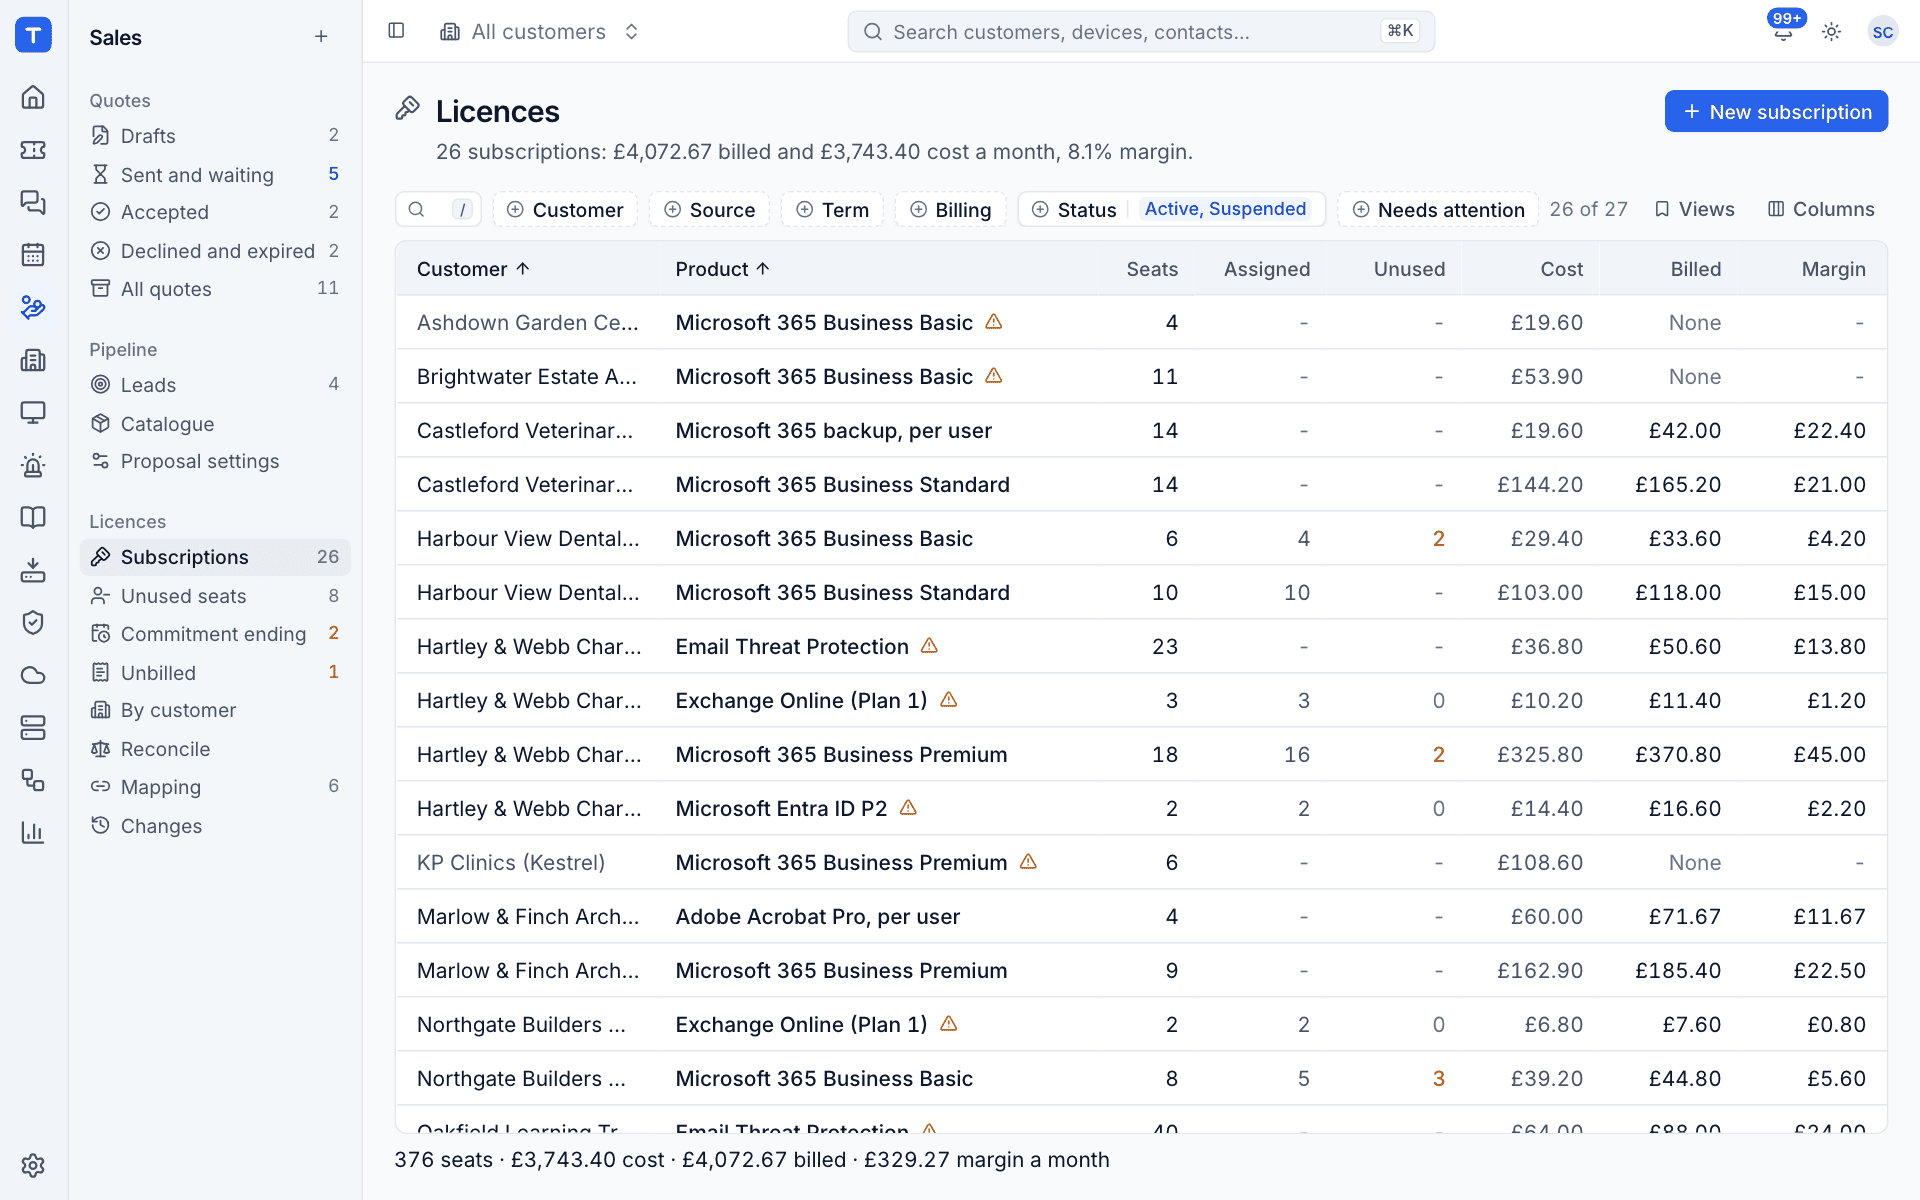The image size is (1920, 1200).
Task: Open the Adobe Acrobat Pro, per user row
Action: tap(1141, 916)
